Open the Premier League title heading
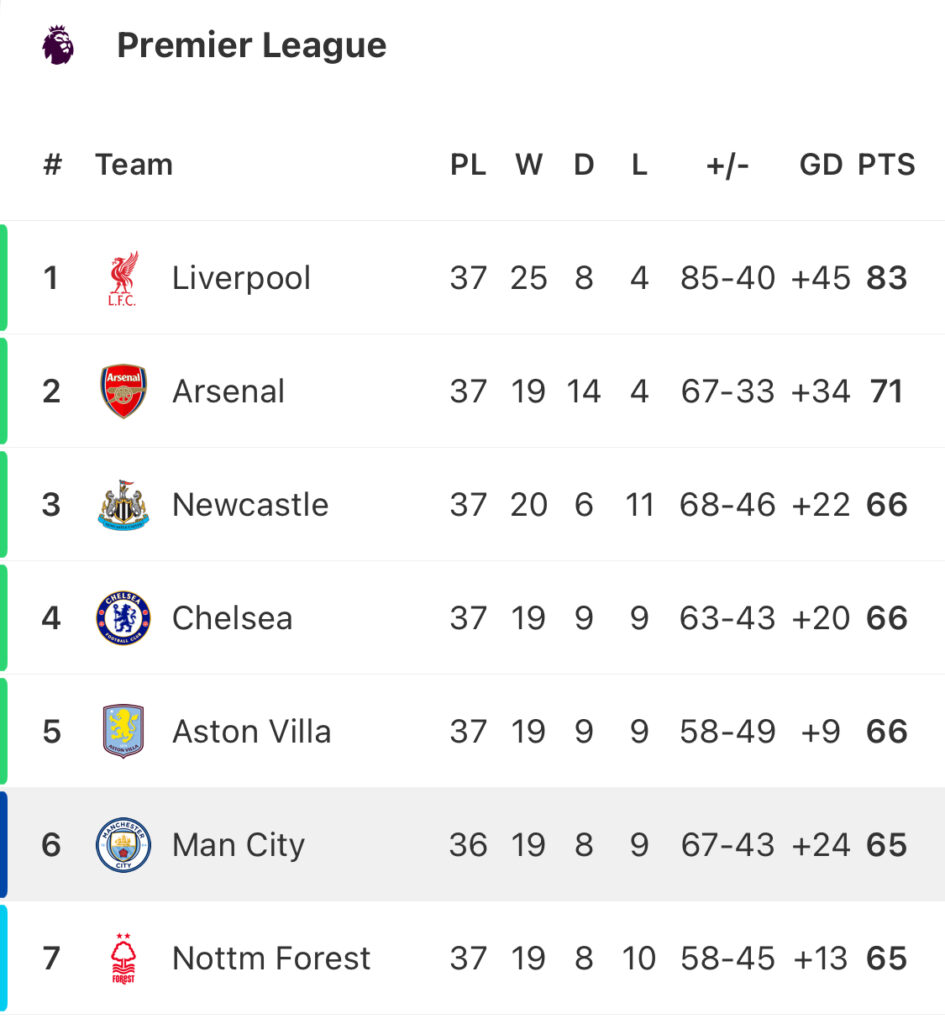 click(x=251, y=45)
